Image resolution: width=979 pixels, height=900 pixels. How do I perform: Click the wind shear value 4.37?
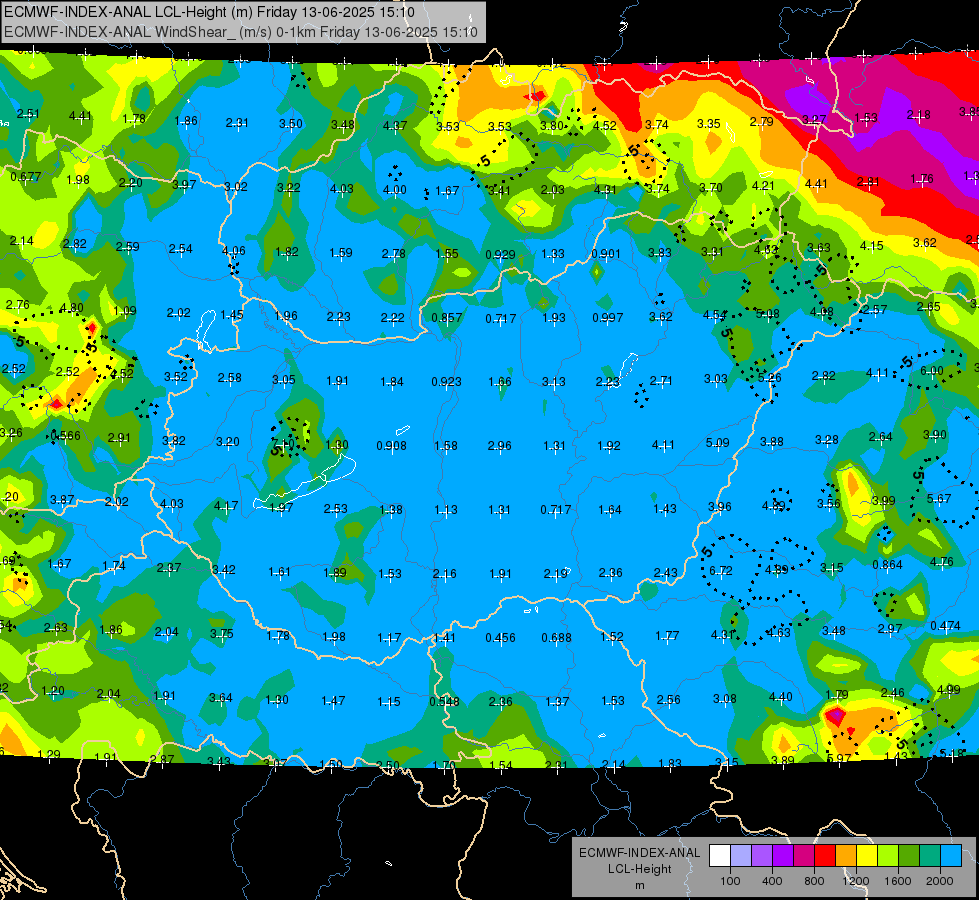point(395,126)
